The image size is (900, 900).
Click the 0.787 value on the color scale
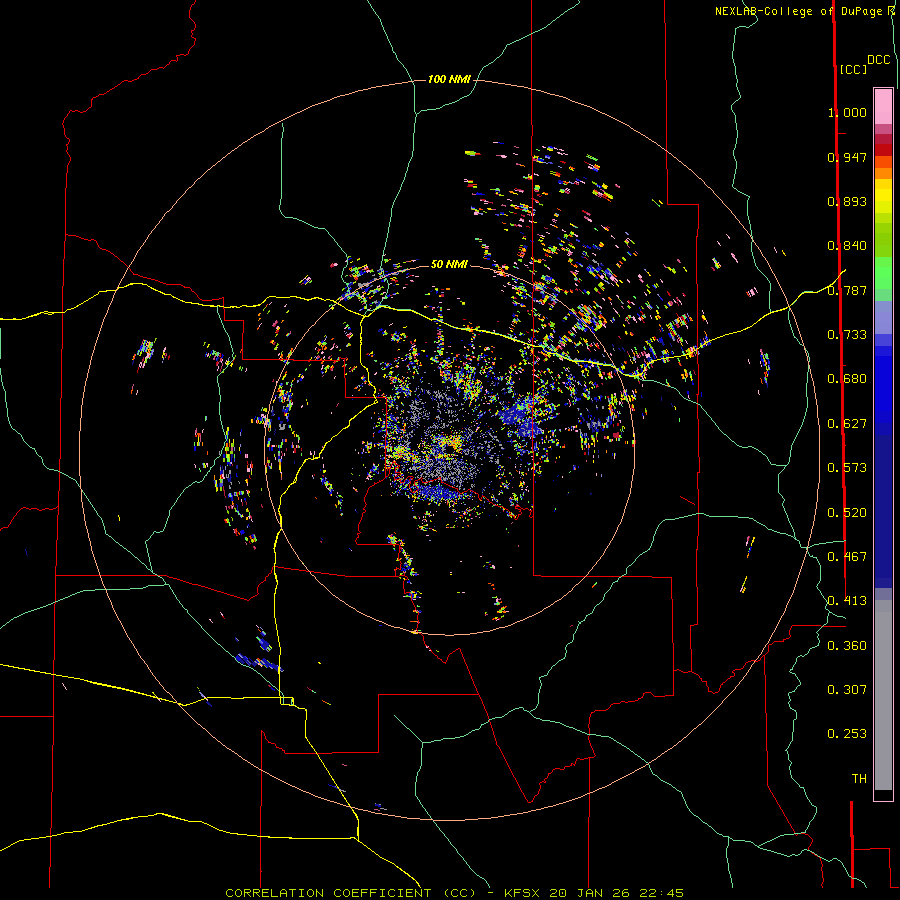pyautogui.click(x=847, y=290)
